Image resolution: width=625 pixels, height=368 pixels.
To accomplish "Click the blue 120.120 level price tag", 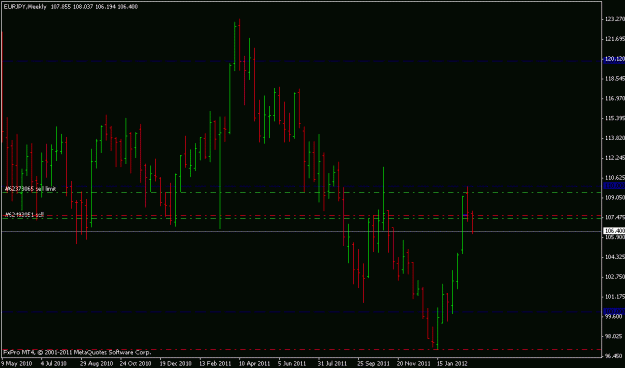I will [x=614, y=59].
